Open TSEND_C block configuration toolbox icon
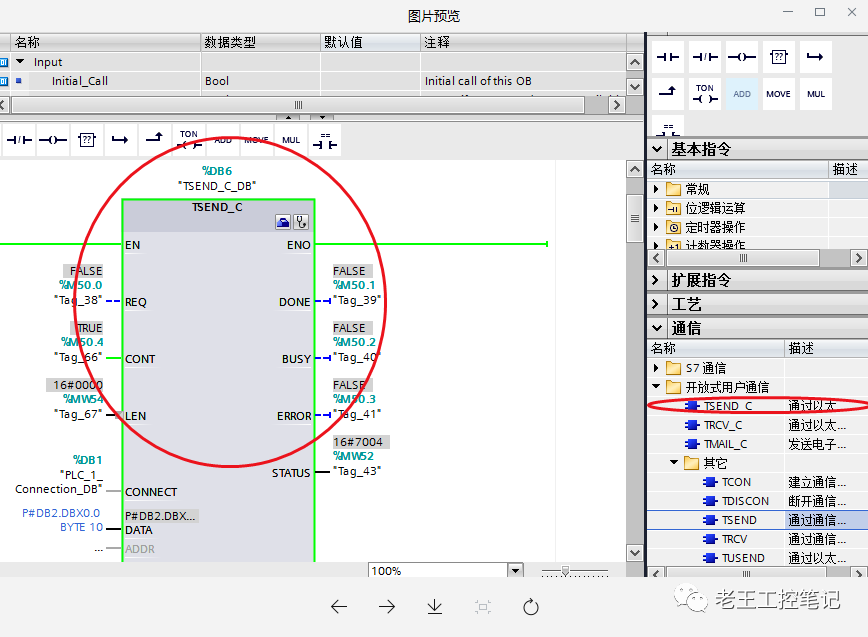 (x=283, y=222)
